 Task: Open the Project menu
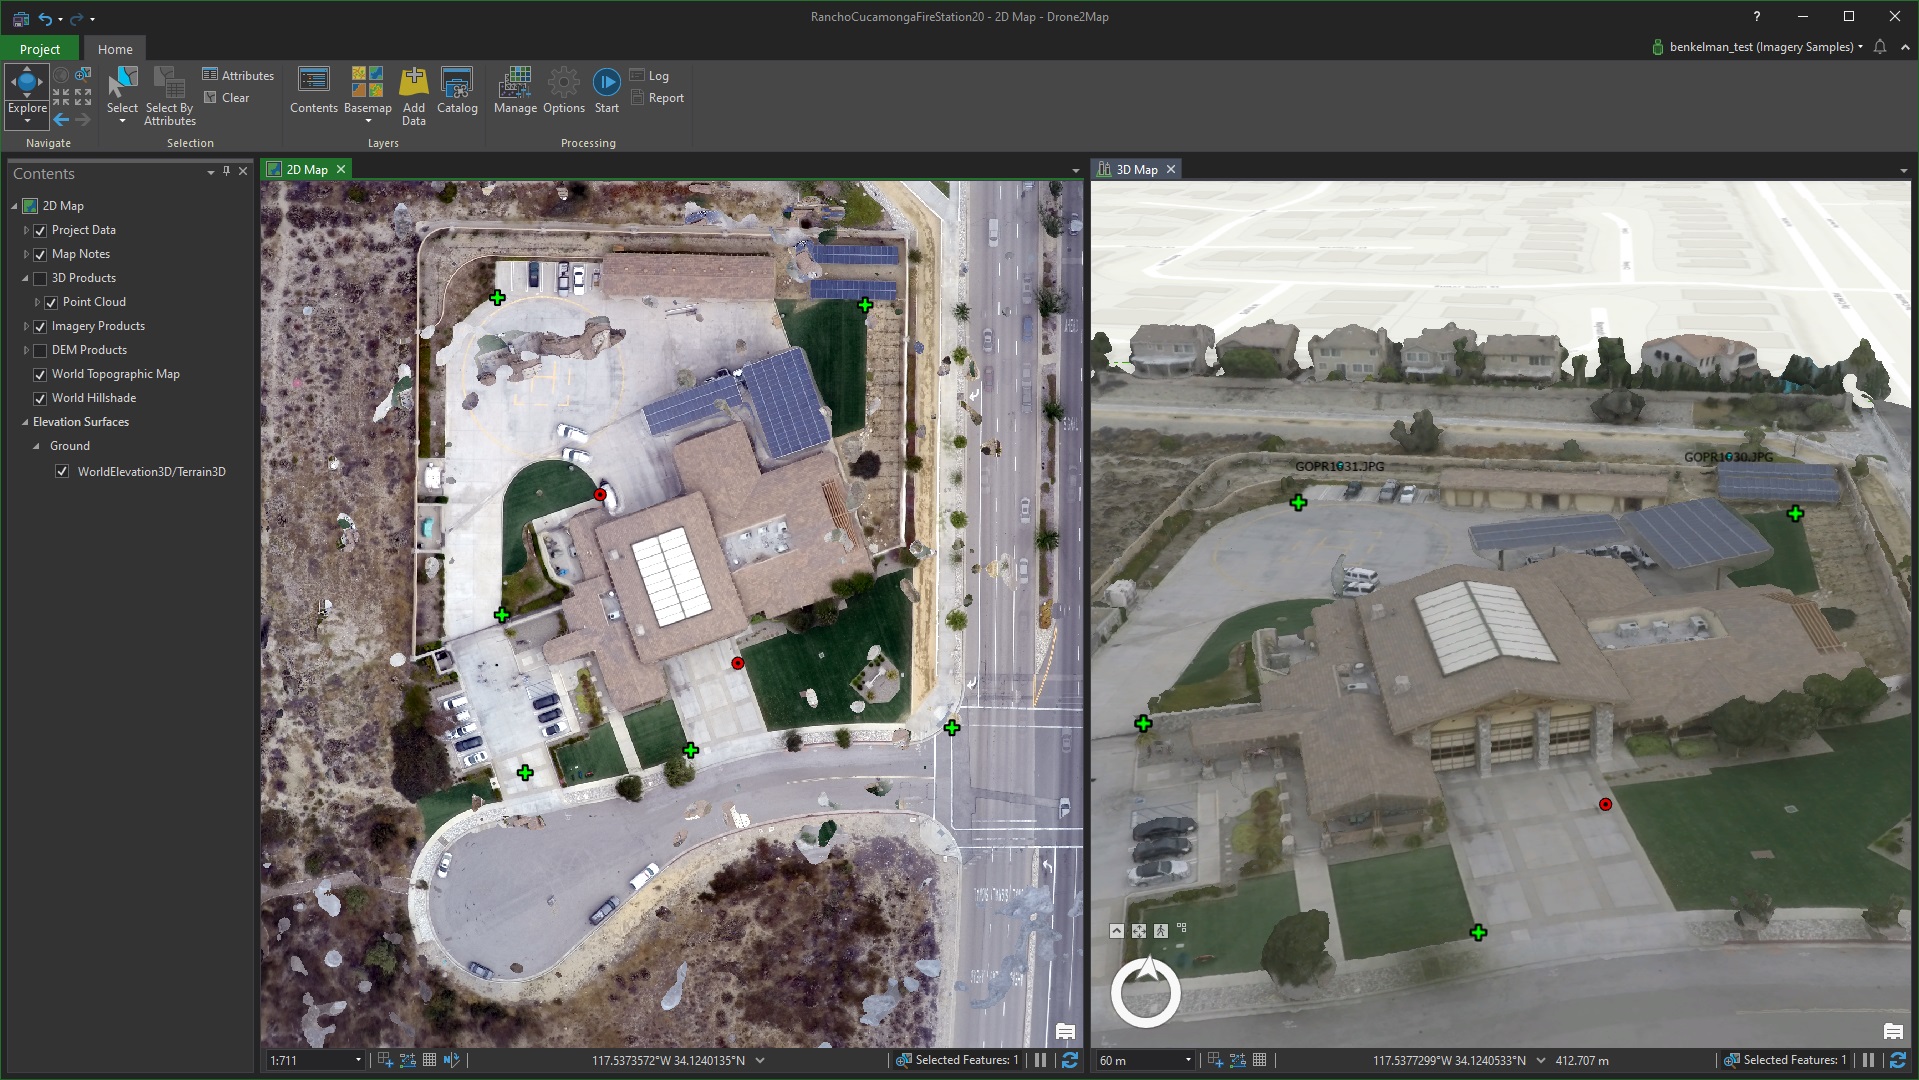[40, 48]
